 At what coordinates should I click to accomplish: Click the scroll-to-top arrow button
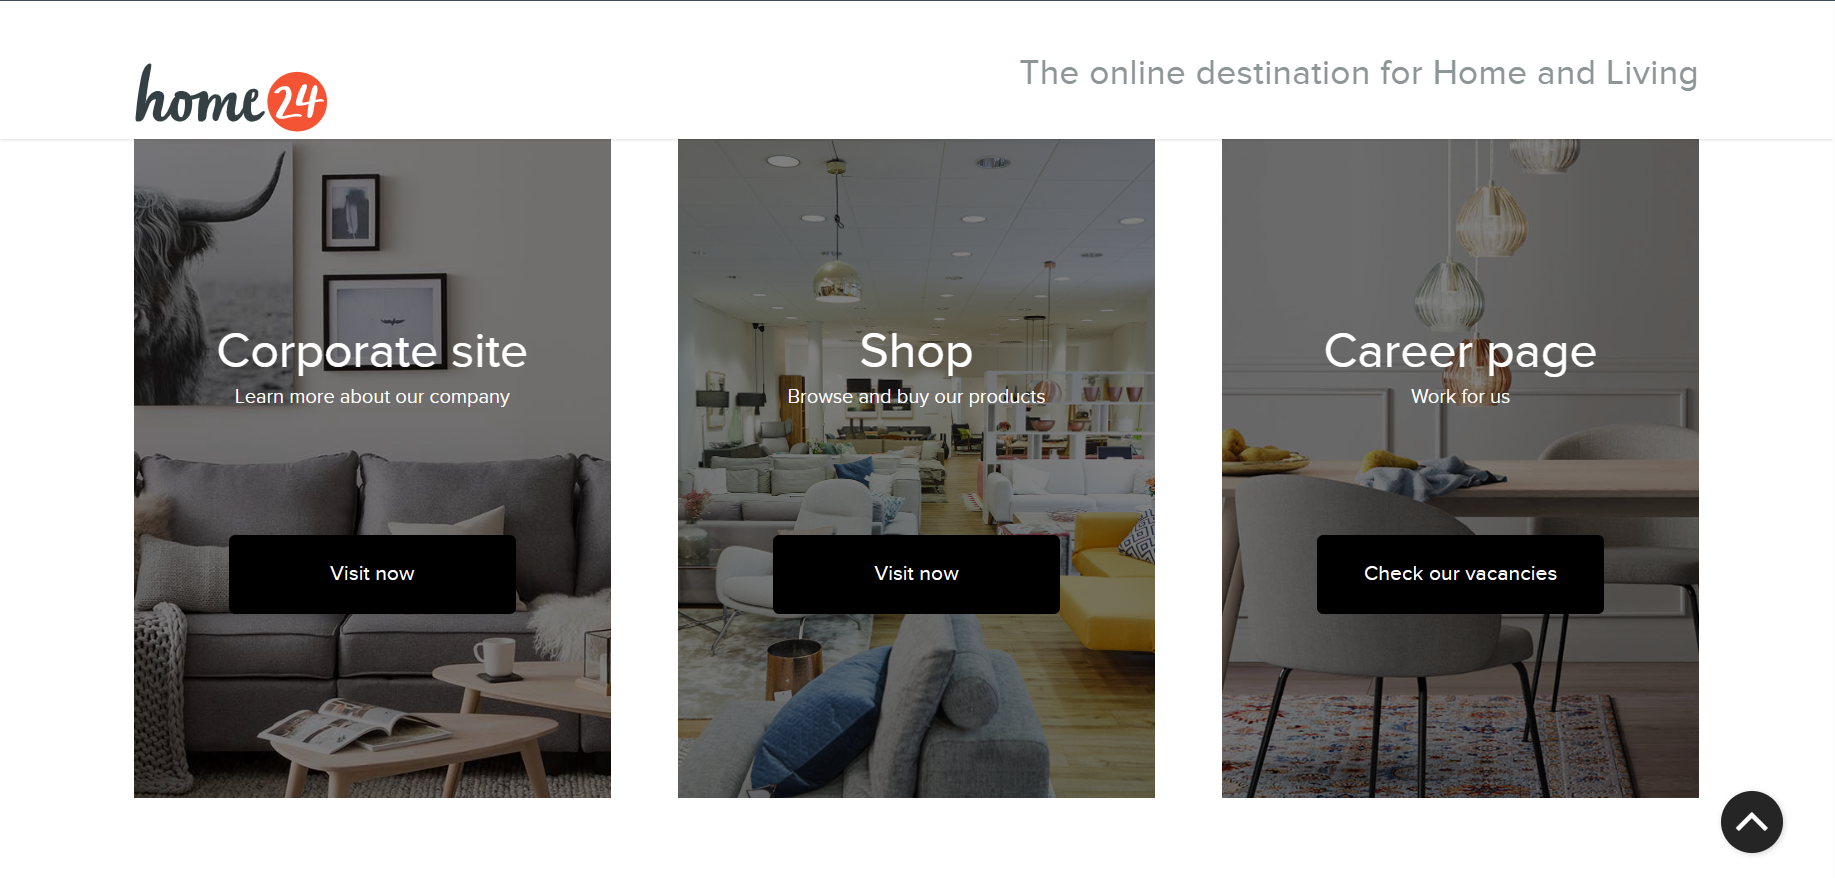(x=1751, y=822)
